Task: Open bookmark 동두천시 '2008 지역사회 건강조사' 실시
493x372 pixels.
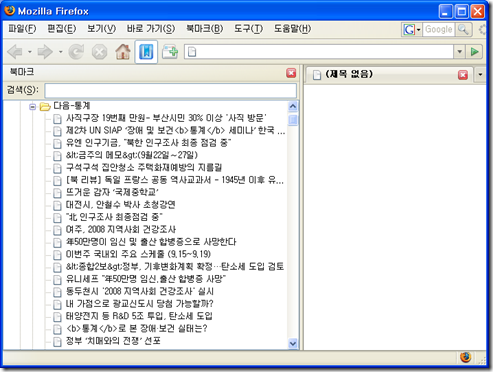Action: (140, 291)
